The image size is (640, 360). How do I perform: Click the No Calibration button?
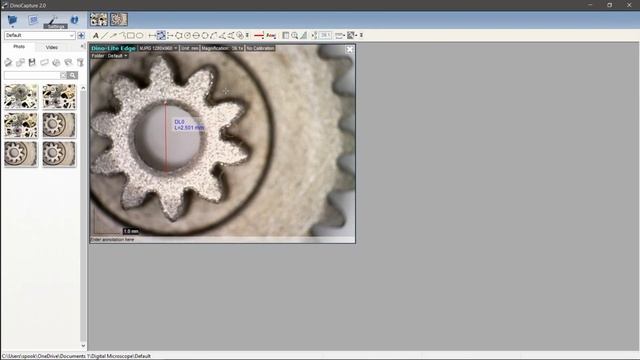pos(260,48)
